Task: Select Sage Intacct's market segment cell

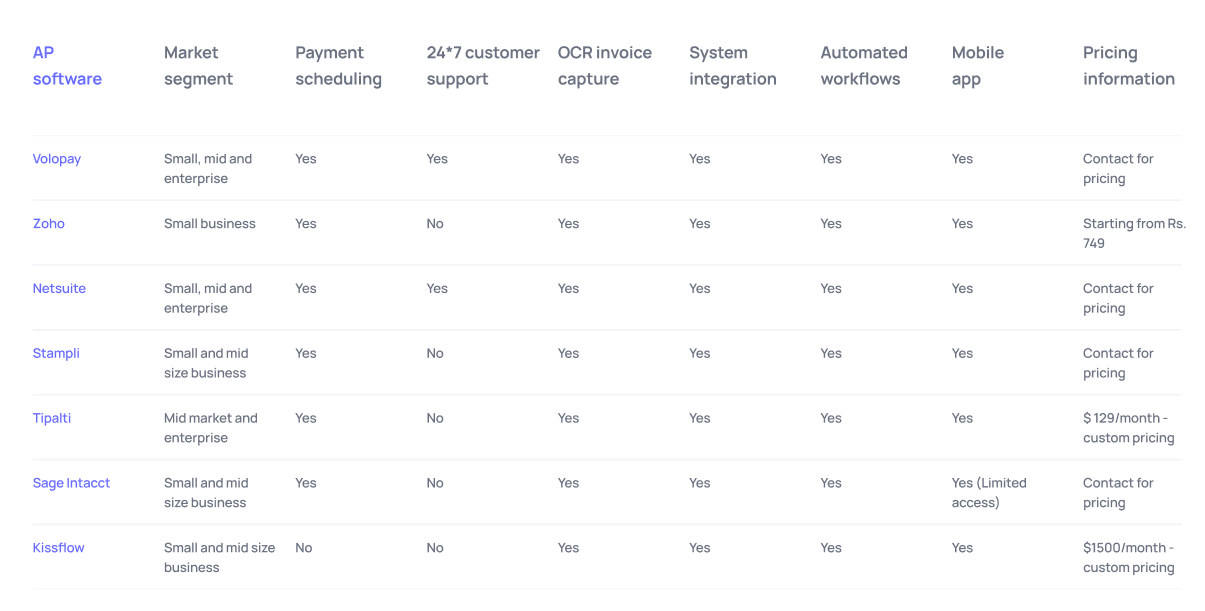Action: (x=206, y=493)
